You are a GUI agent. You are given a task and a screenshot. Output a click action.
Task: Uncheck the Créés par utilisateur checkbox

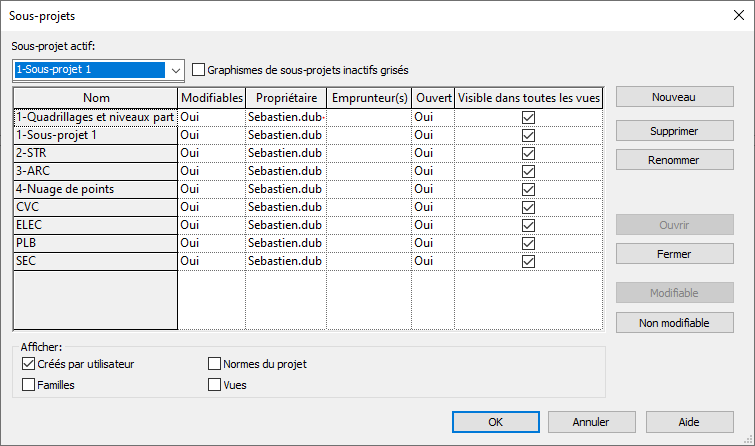pyautogui.click(x=27, y=364)
